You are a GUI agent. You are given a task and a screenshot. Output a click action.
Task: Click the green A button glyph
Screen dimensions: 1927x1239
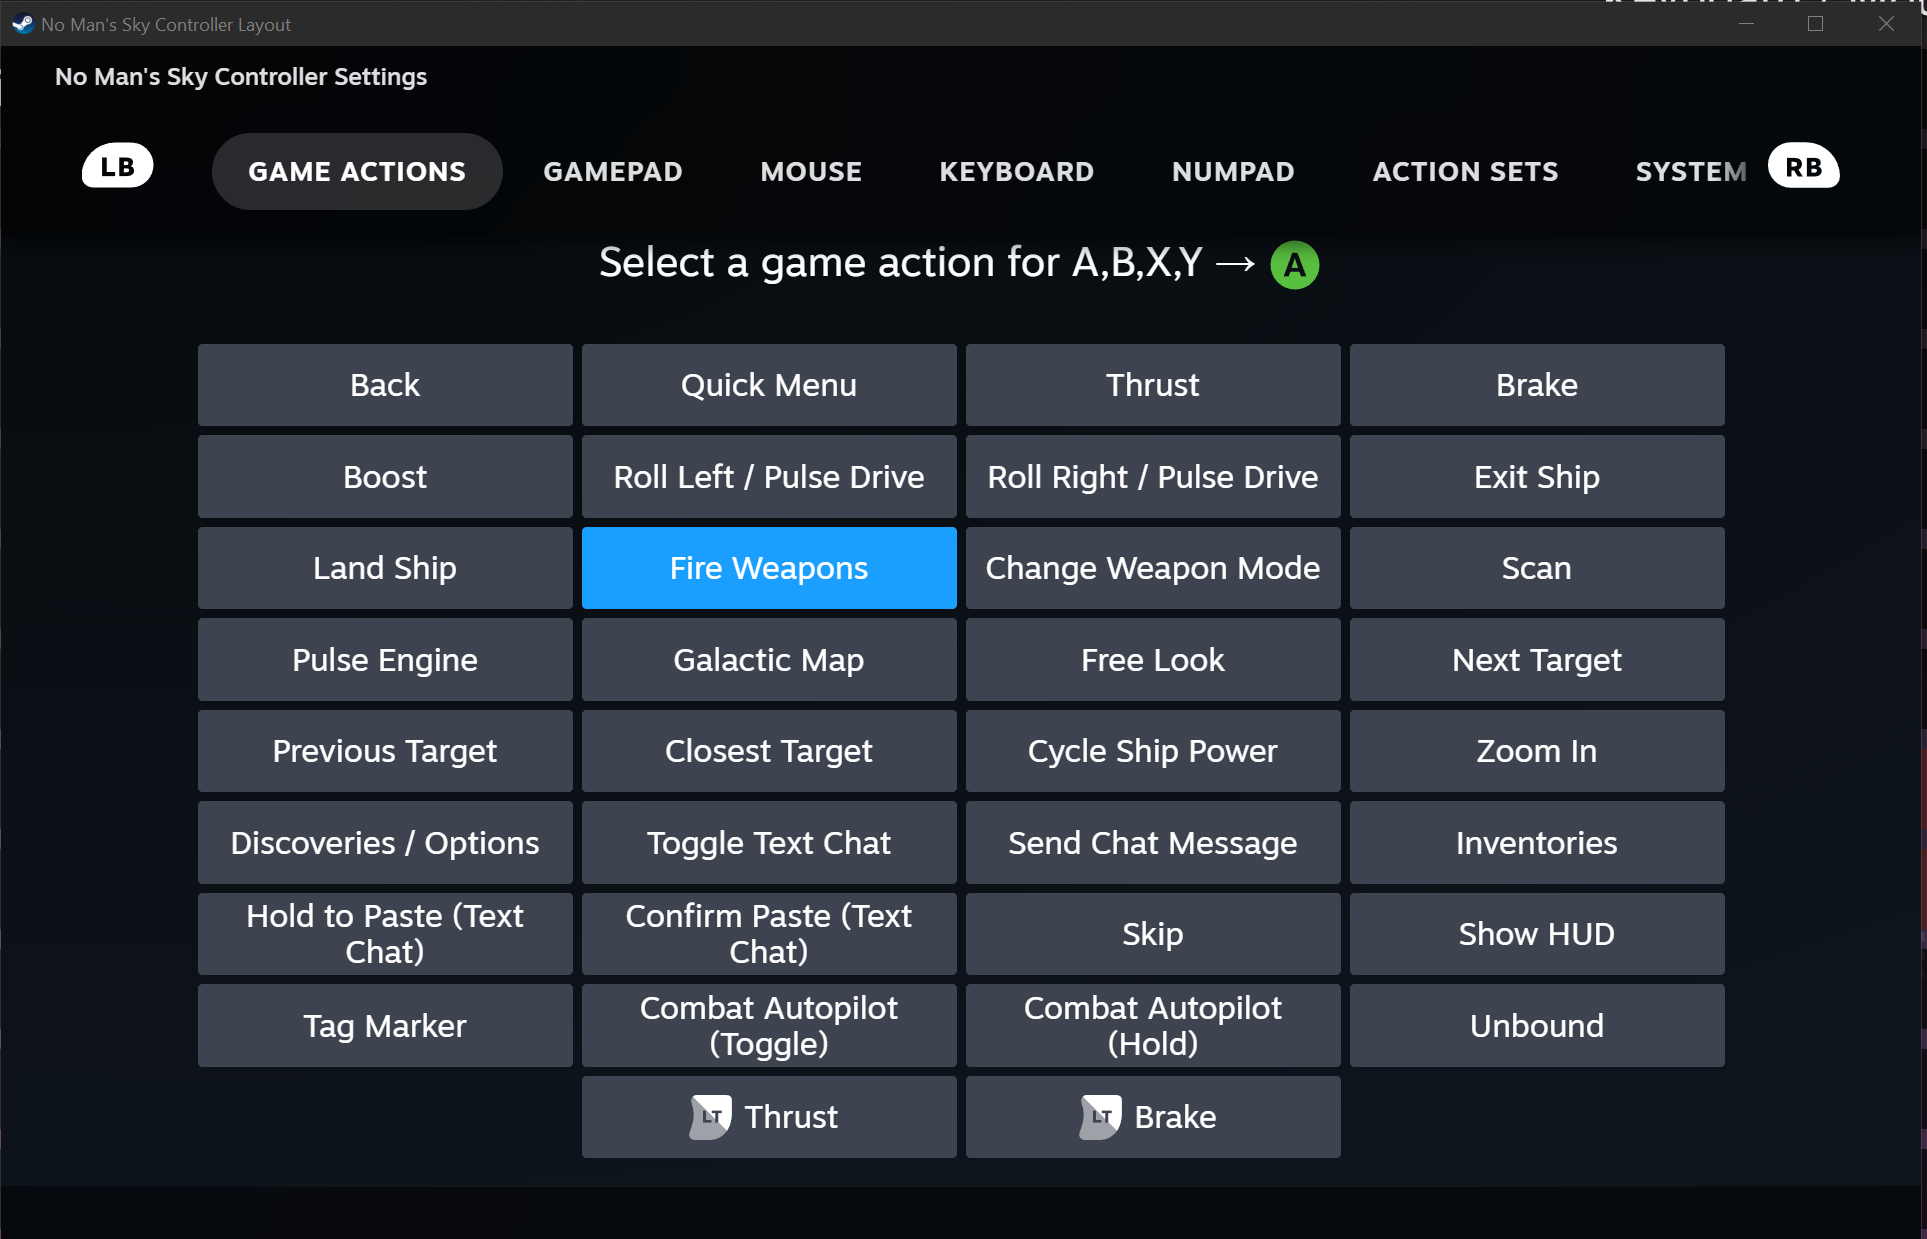click(x=1294, y=265)
